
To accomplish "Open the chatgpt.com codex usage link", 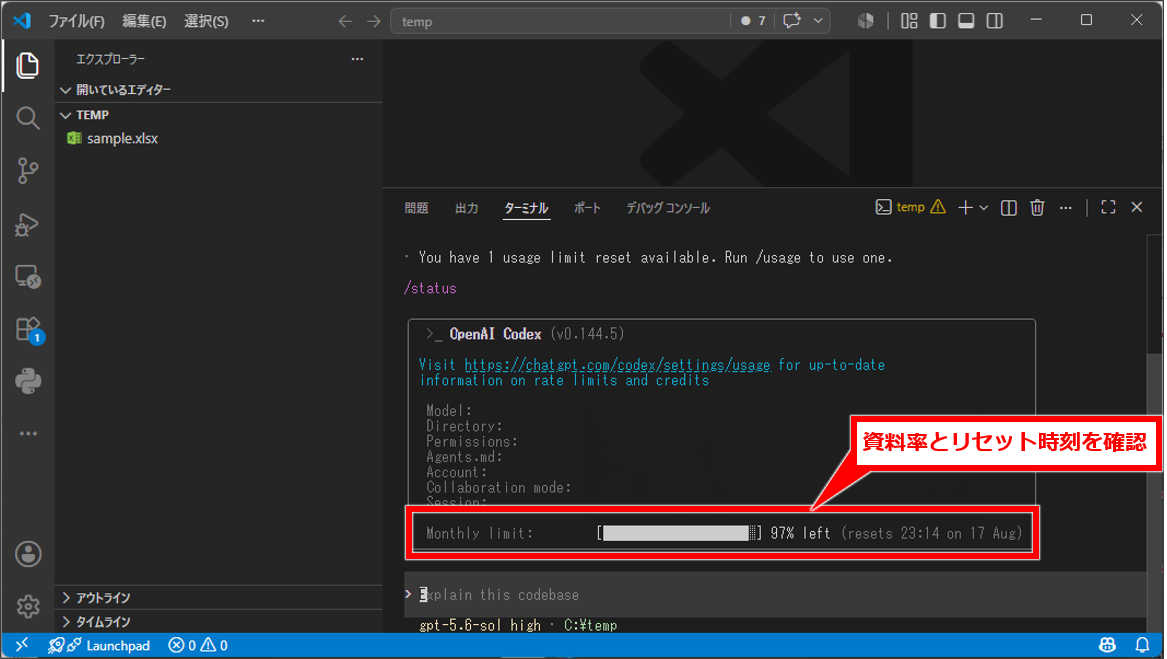I will coord(617,365).
